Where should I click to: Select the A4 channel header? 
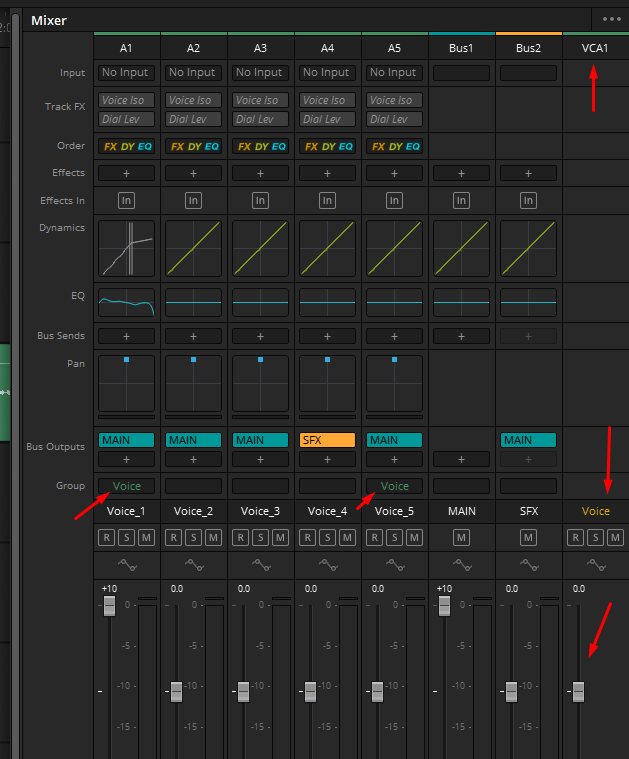327,48
